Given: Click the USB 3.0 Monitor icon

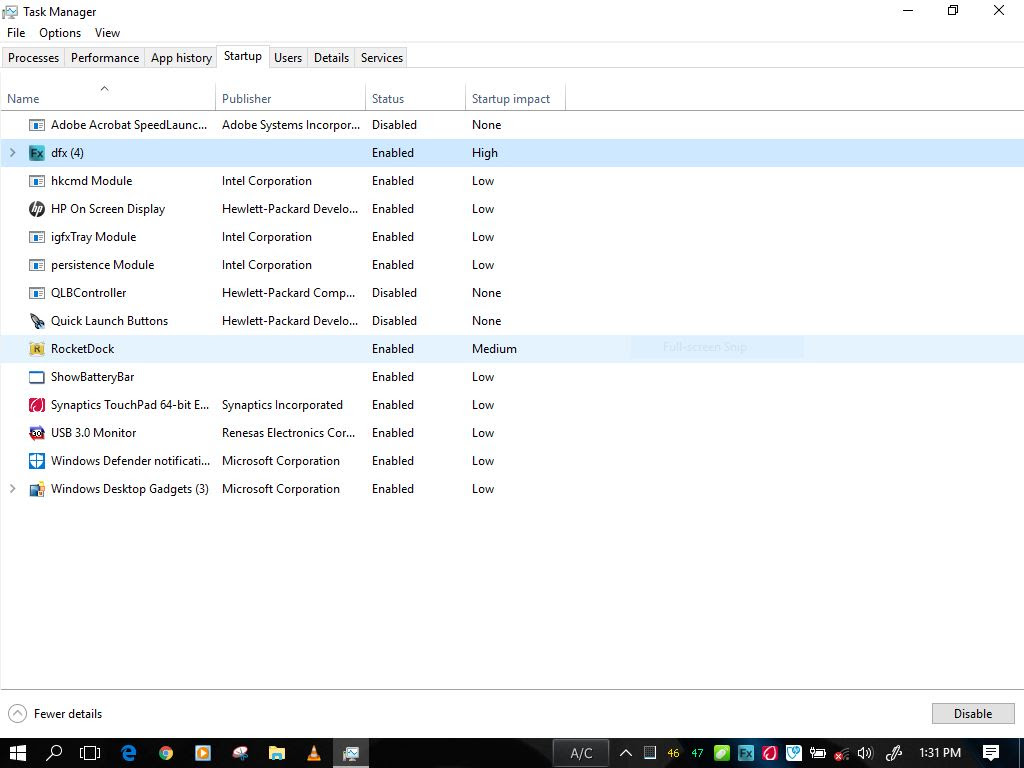Looking at the screenshot, I should point(37,433).
